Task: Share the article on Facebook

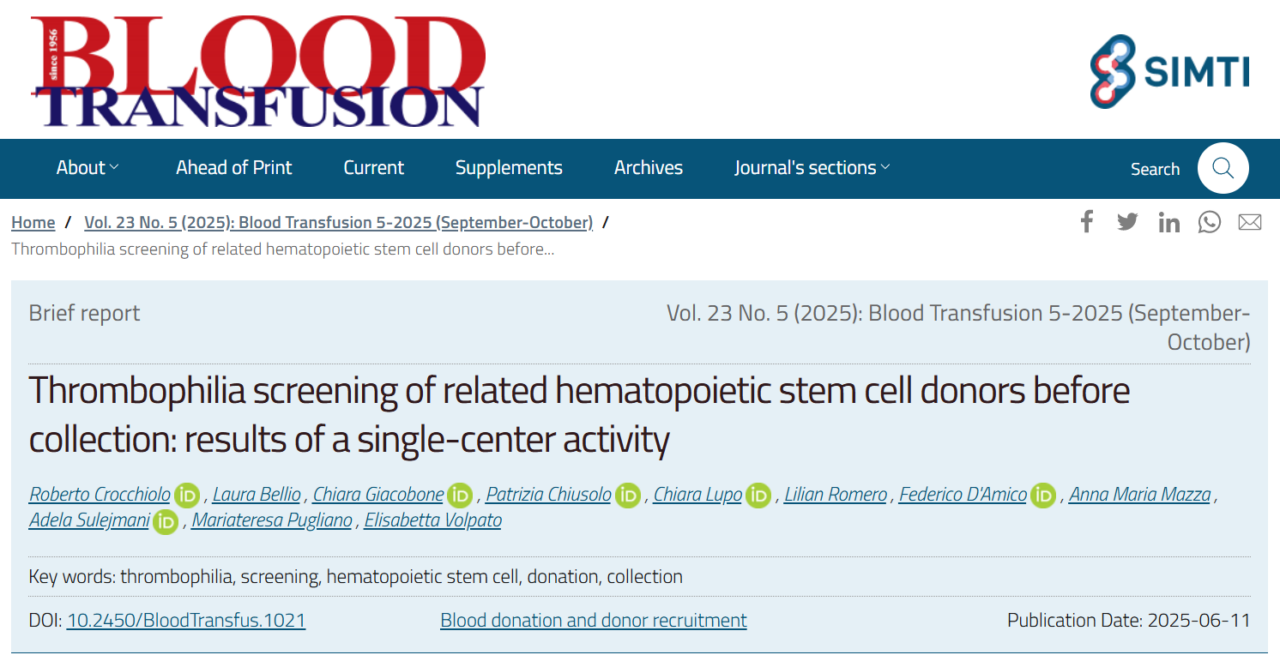Action: [x=1087, y=221]
